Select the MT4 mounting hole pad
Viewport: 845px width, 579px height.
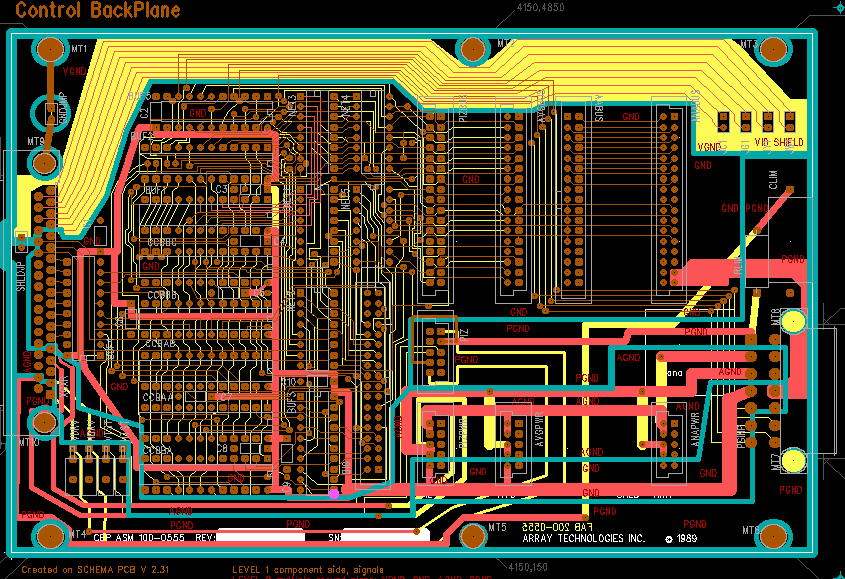coord(50,535)
